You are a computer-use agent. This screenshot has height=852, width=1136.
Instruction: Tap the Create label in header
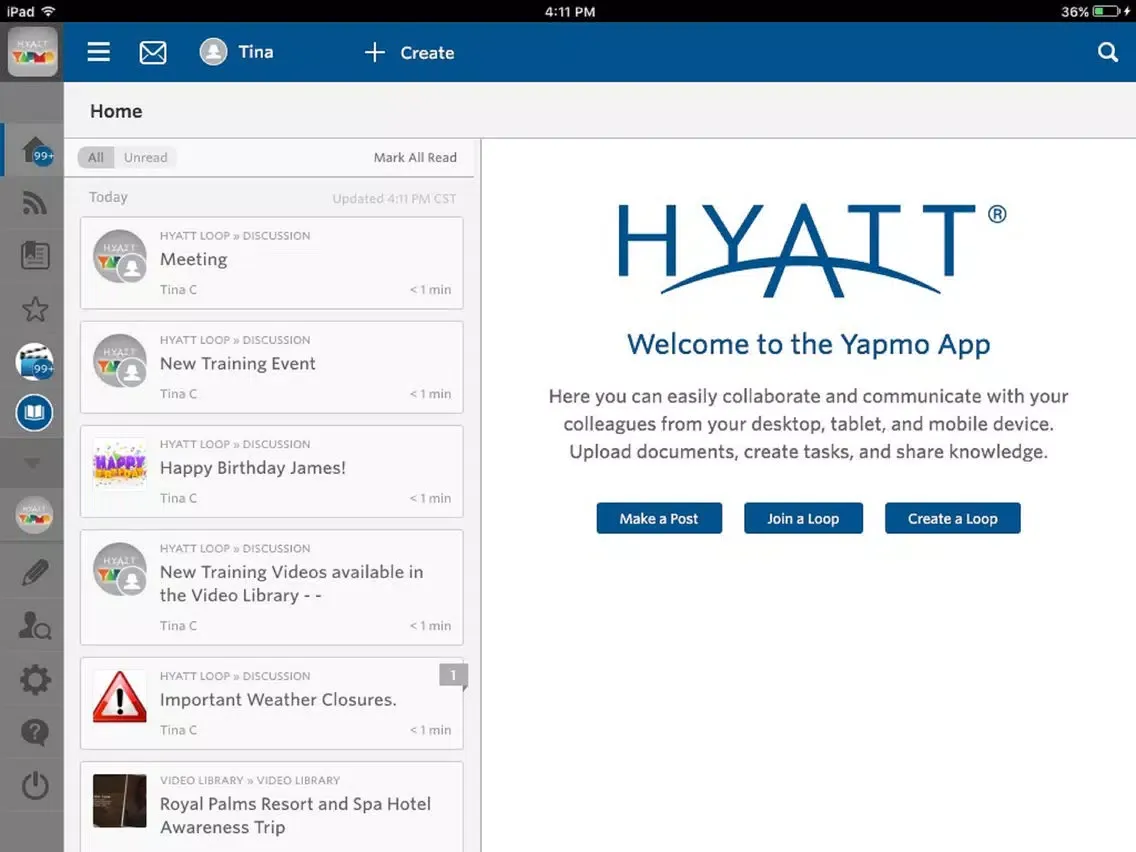(x=427, y=53)
